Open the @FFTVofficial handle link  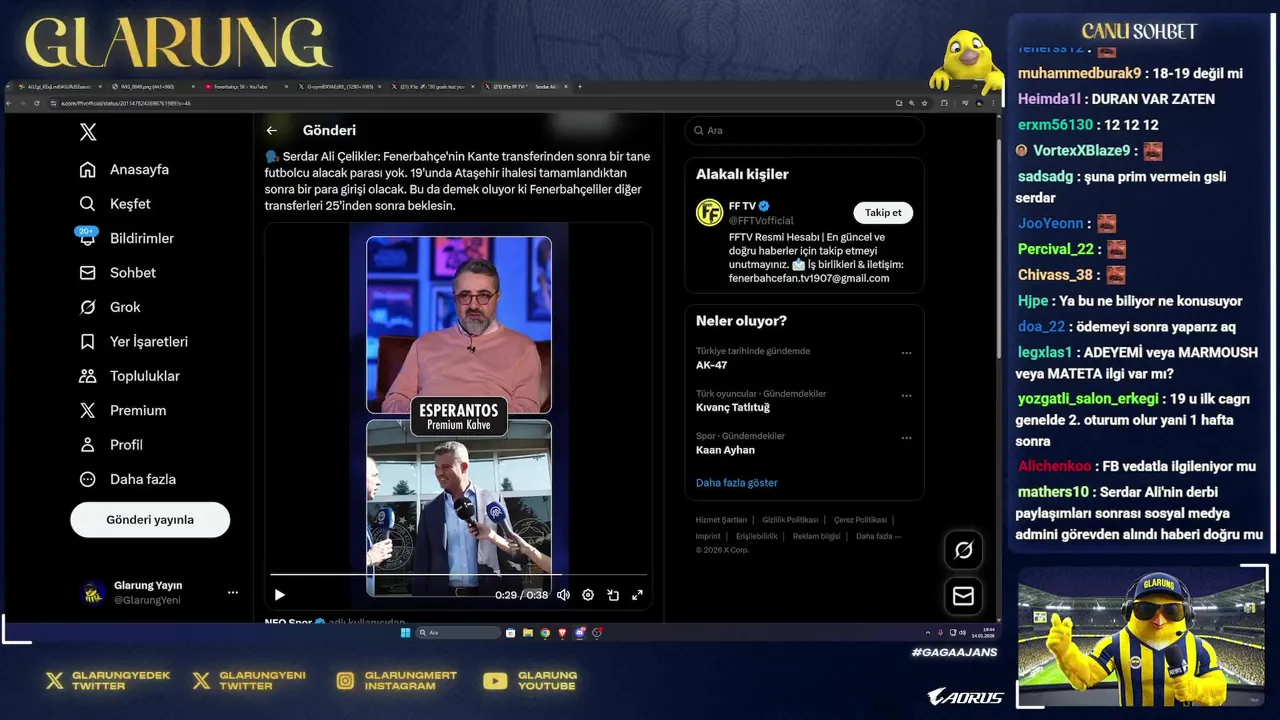(761, 220)
